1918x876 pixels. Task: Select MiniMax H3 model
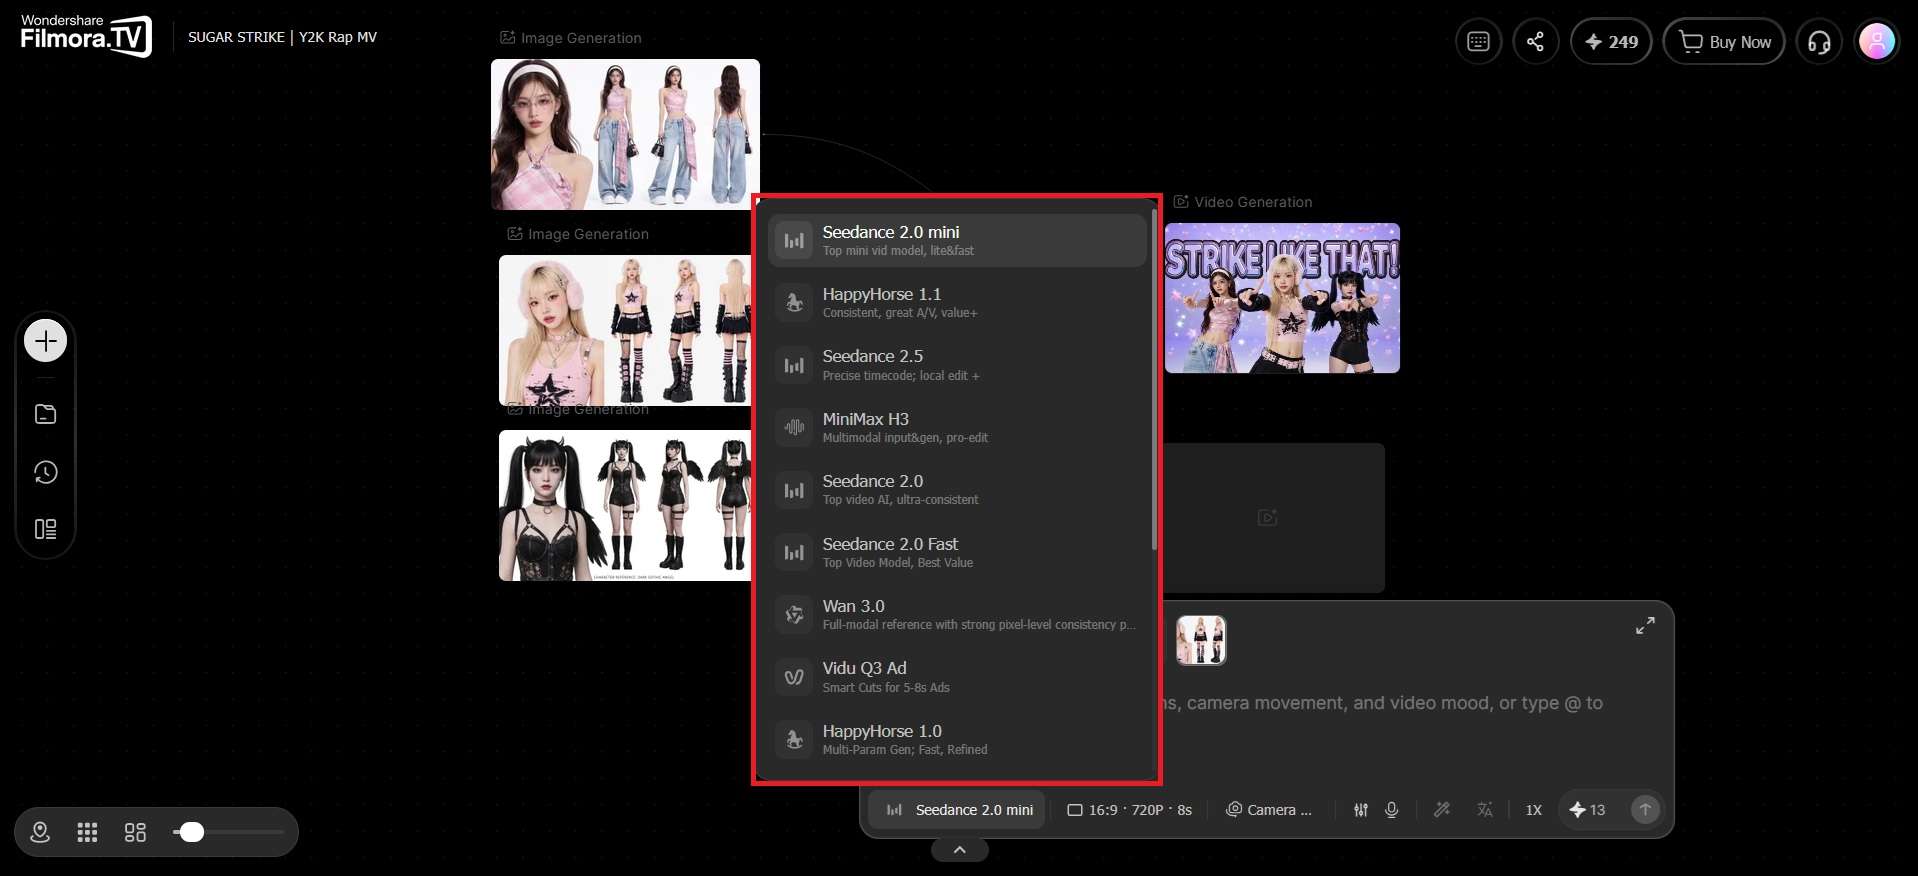957,427
